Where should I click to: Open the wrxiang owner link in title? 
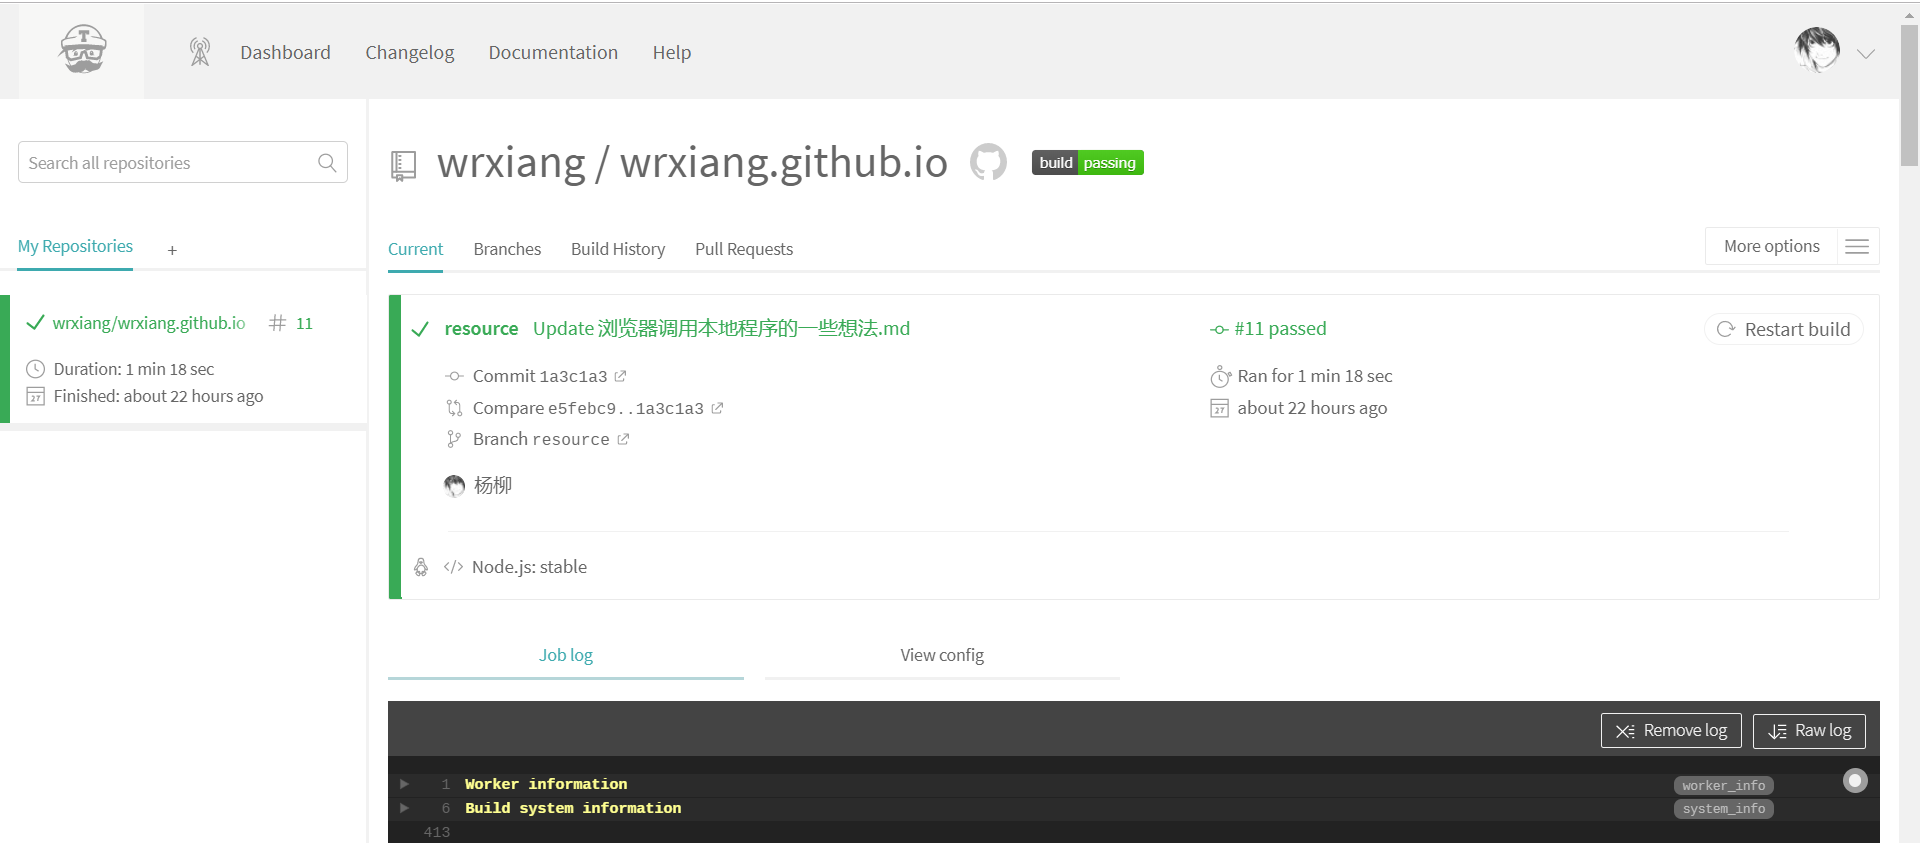(511, 162)
